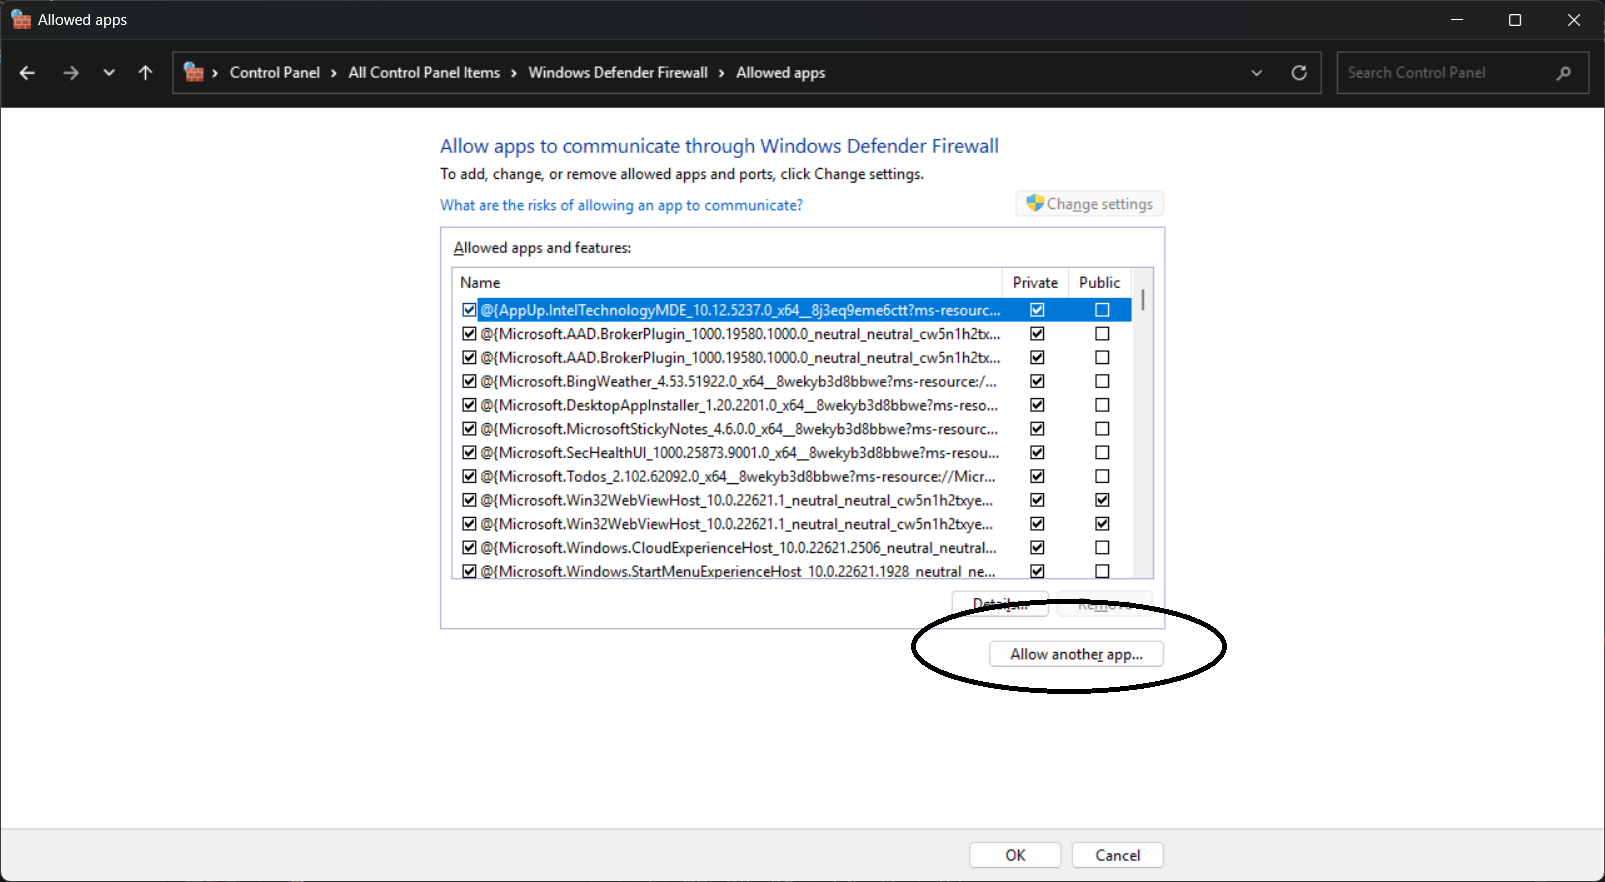Uncheck Microsoft.Todos name checkbox

pos(469,476)
